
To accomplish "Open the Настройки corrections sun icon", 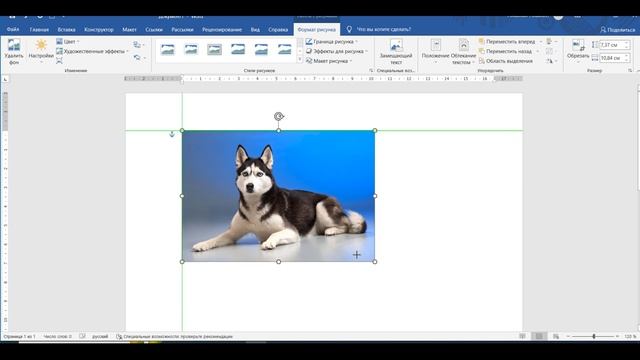I will coord(41,51).
